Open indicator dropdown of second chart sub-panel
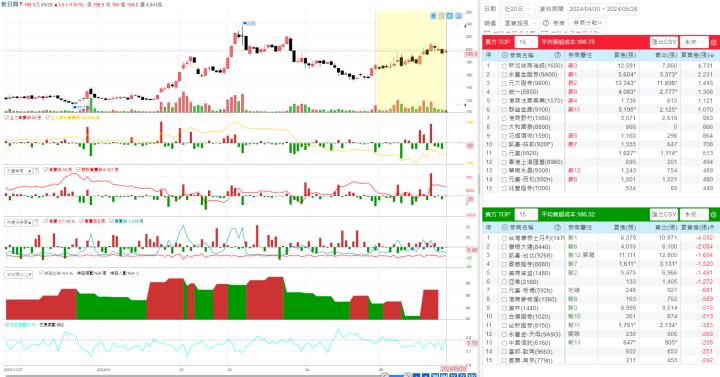 coord(18,171)
